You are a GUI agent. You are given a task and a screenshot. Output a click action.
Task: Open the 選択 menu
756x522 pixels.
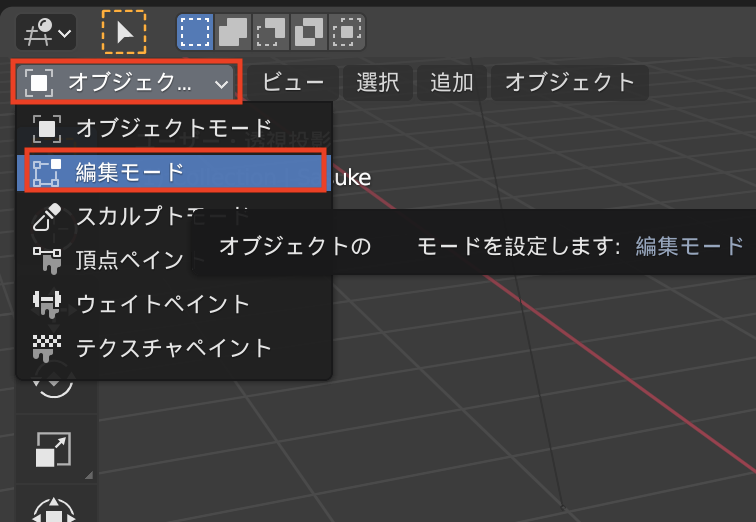click(378, 83)
